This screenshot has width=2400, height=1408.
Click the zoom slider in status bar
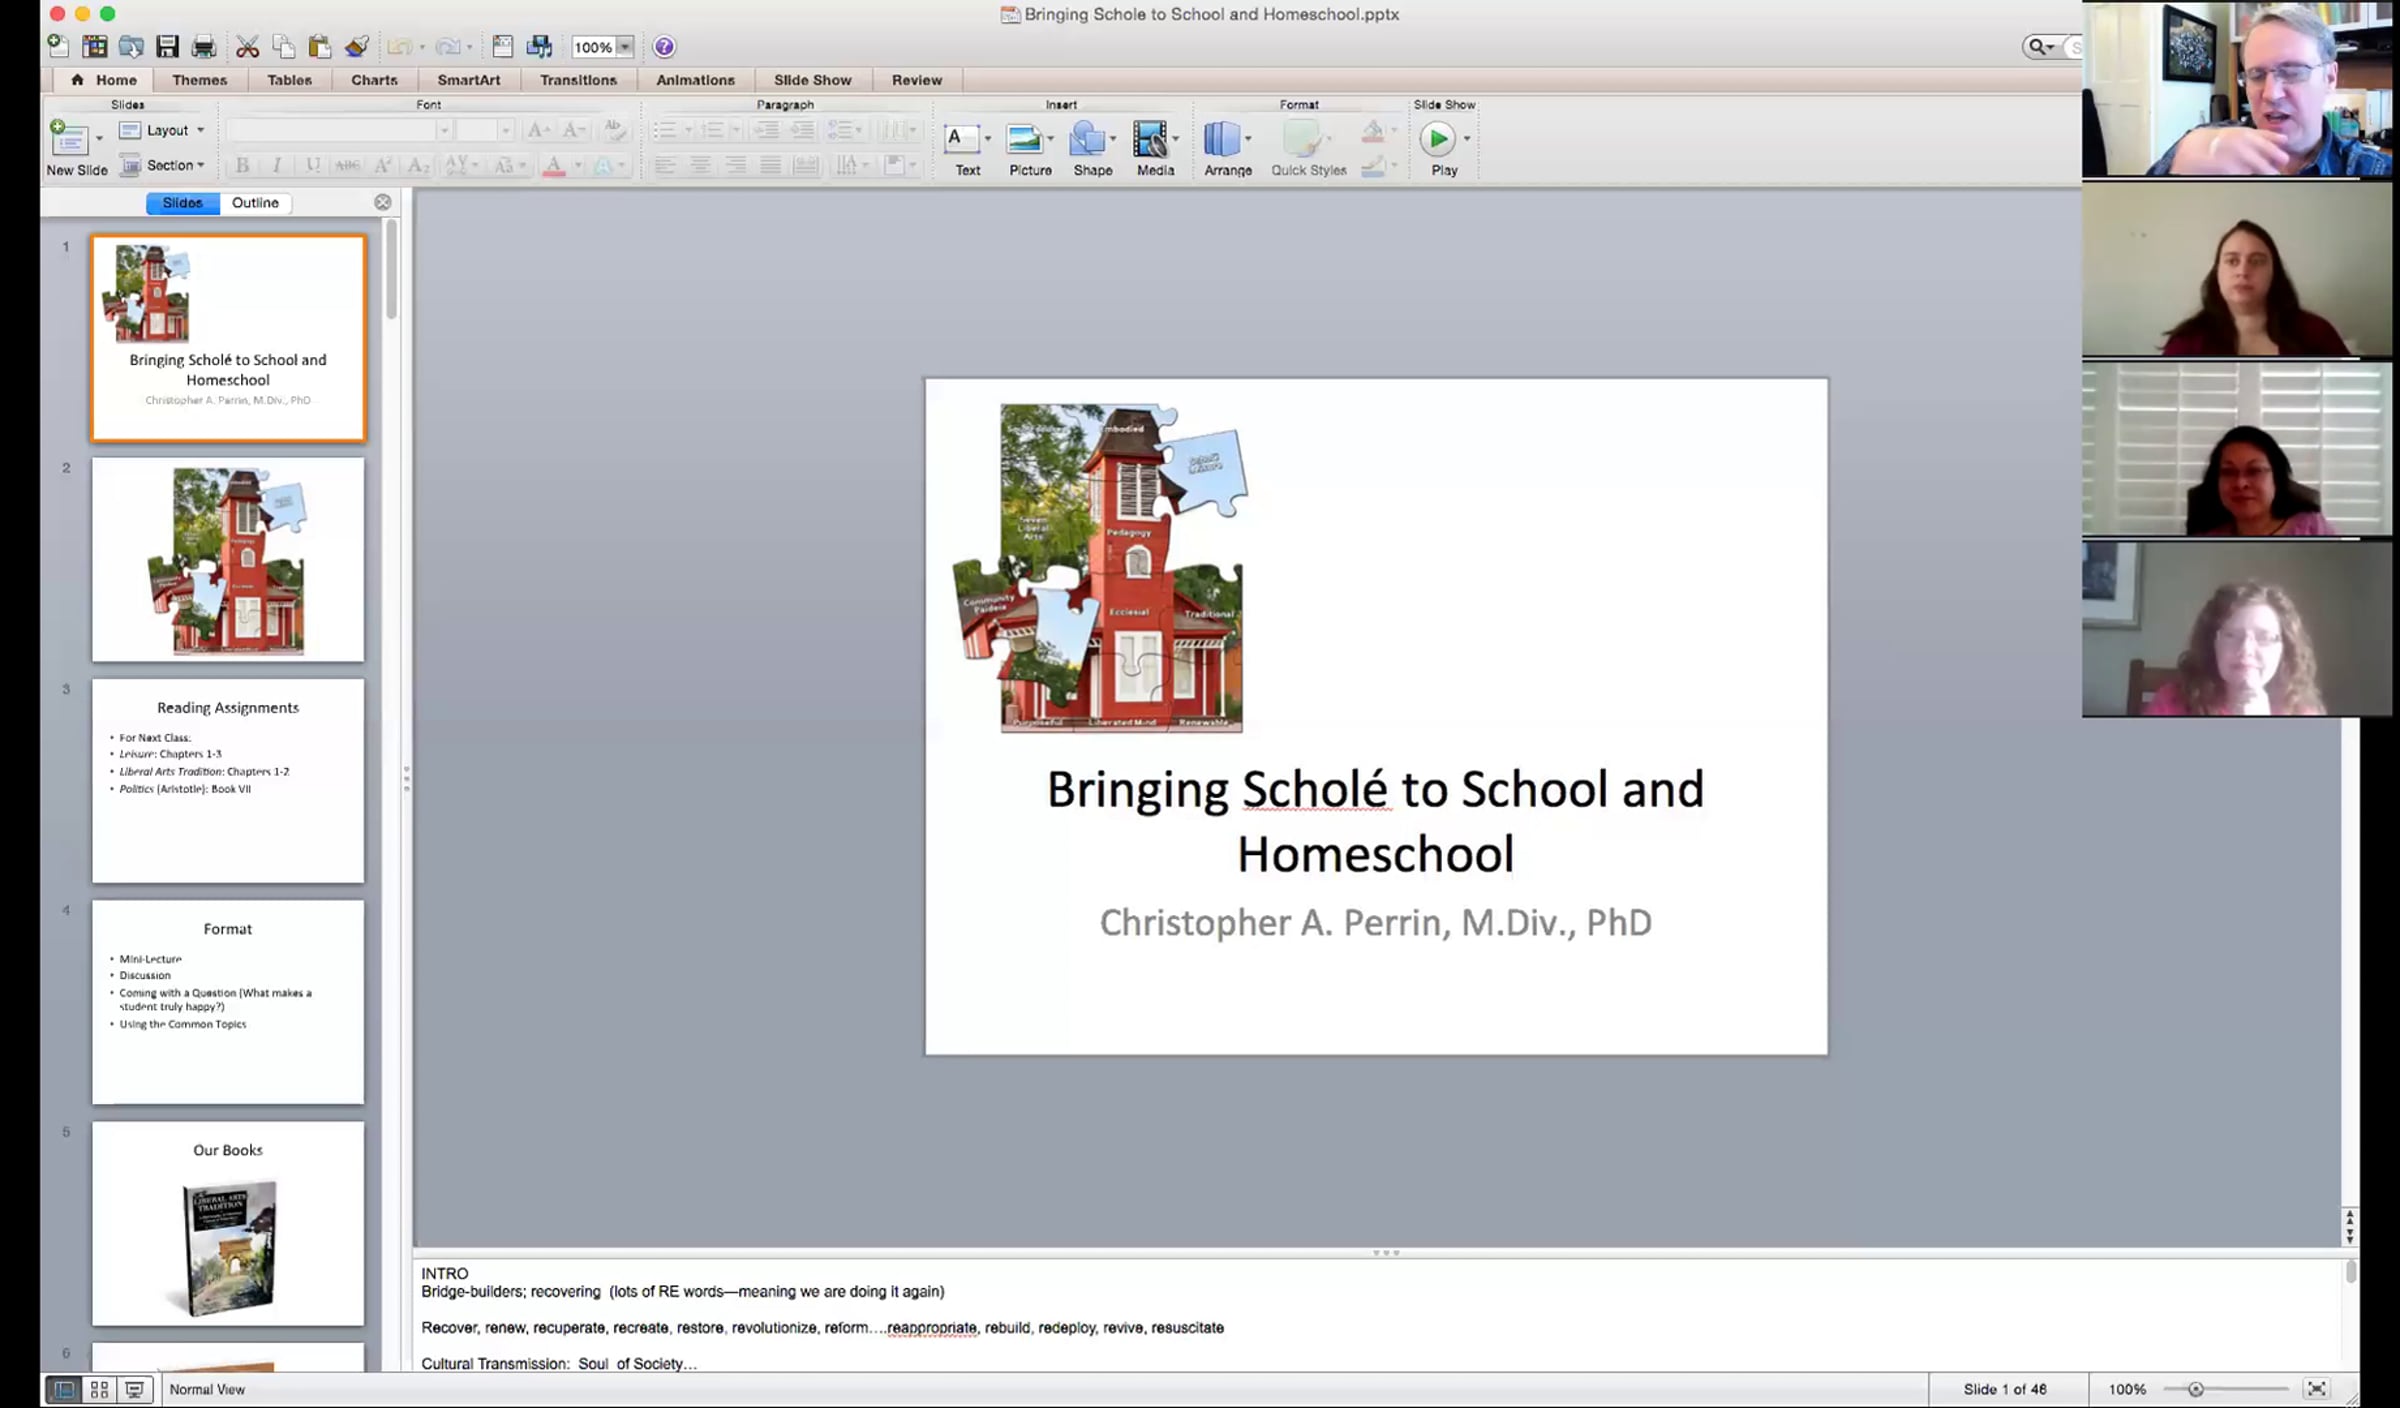pos(2224,1389)
